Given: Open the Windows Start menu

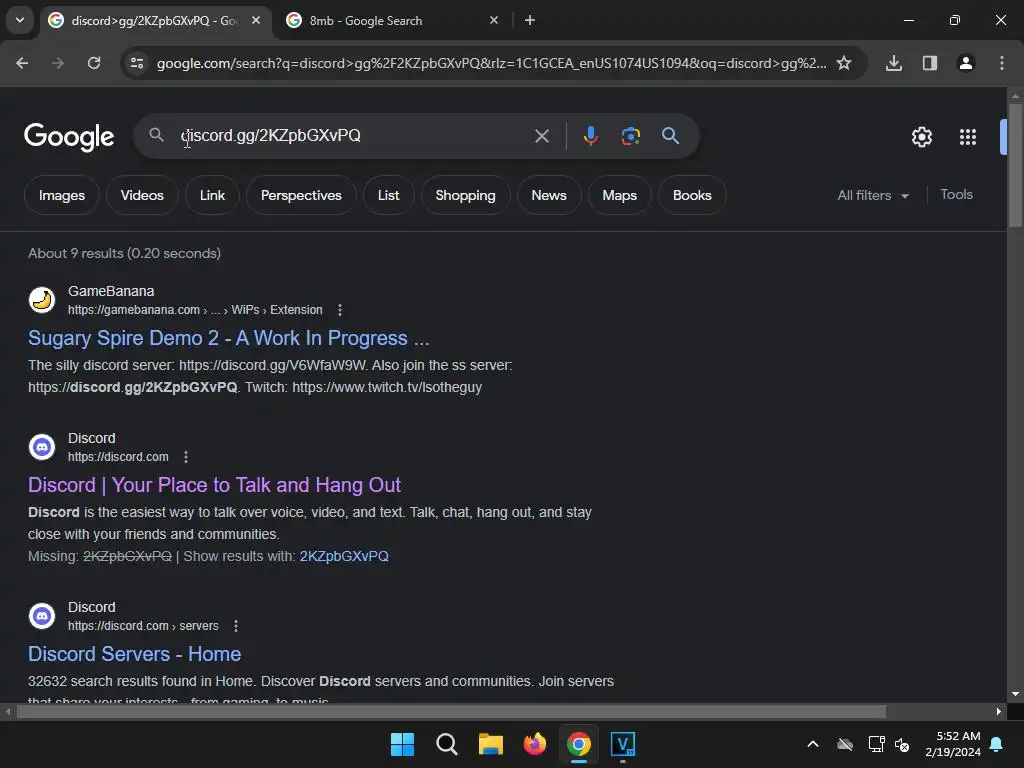Looking at the screenshot, I should click(402, 744).
